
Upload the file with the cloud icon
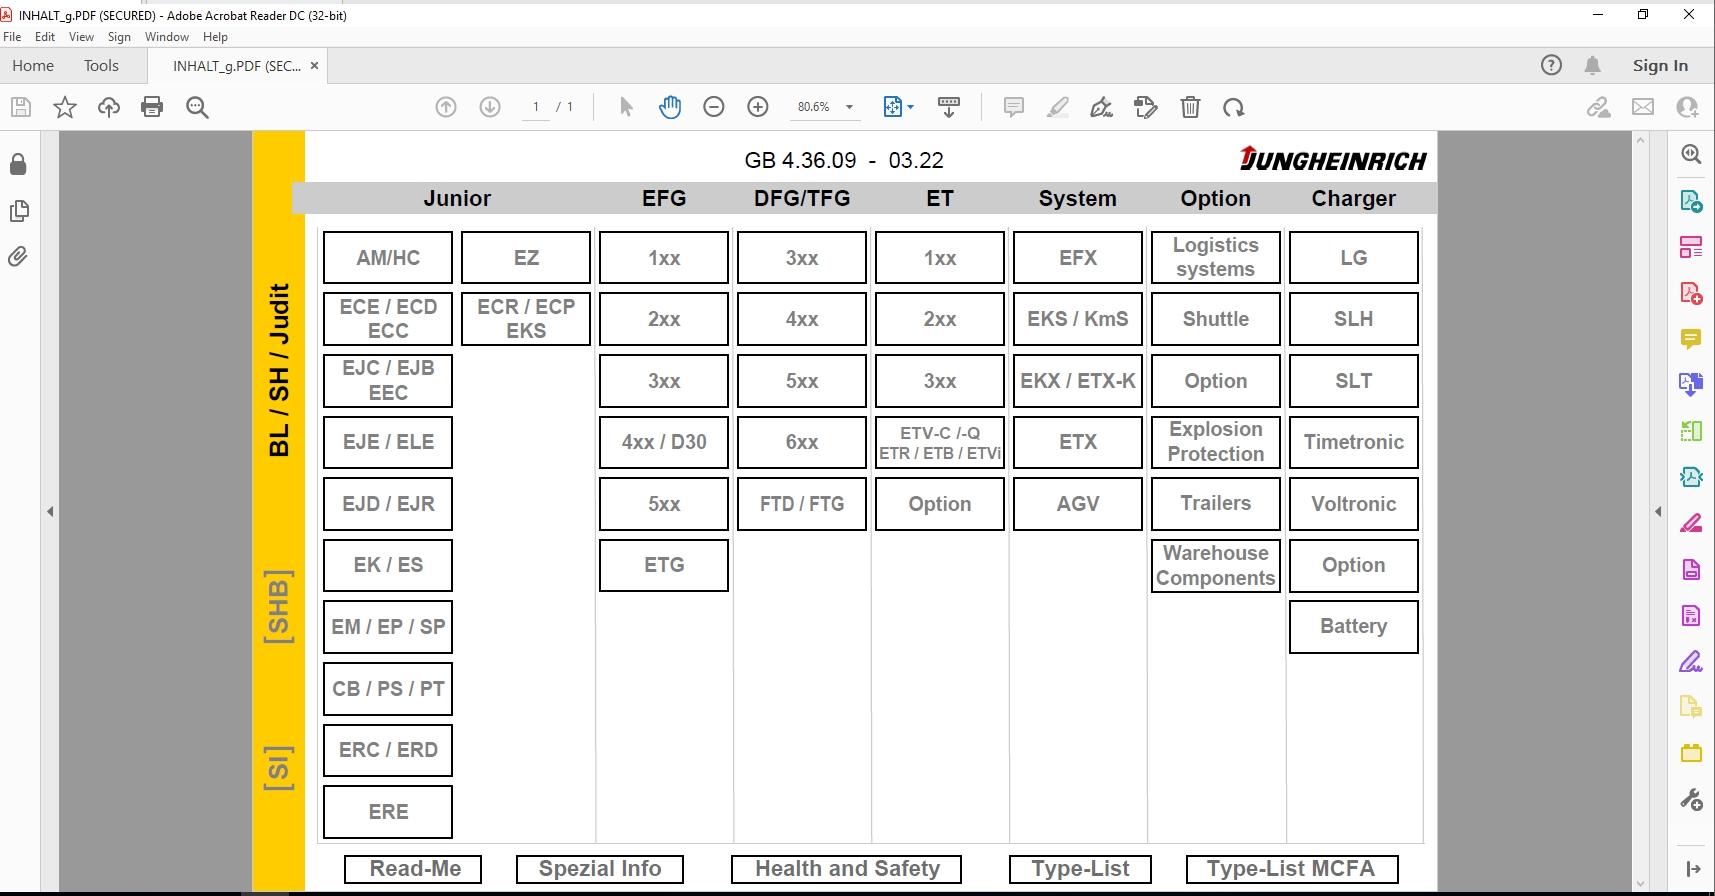click(x=109, y=107)
